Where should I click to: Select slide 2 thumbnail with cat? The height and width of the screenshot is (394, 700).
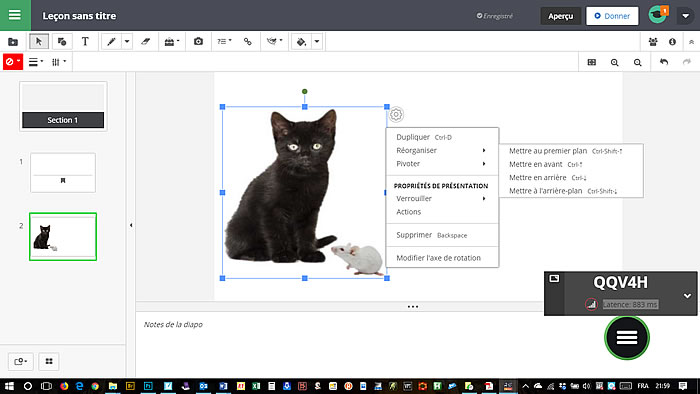63,236
